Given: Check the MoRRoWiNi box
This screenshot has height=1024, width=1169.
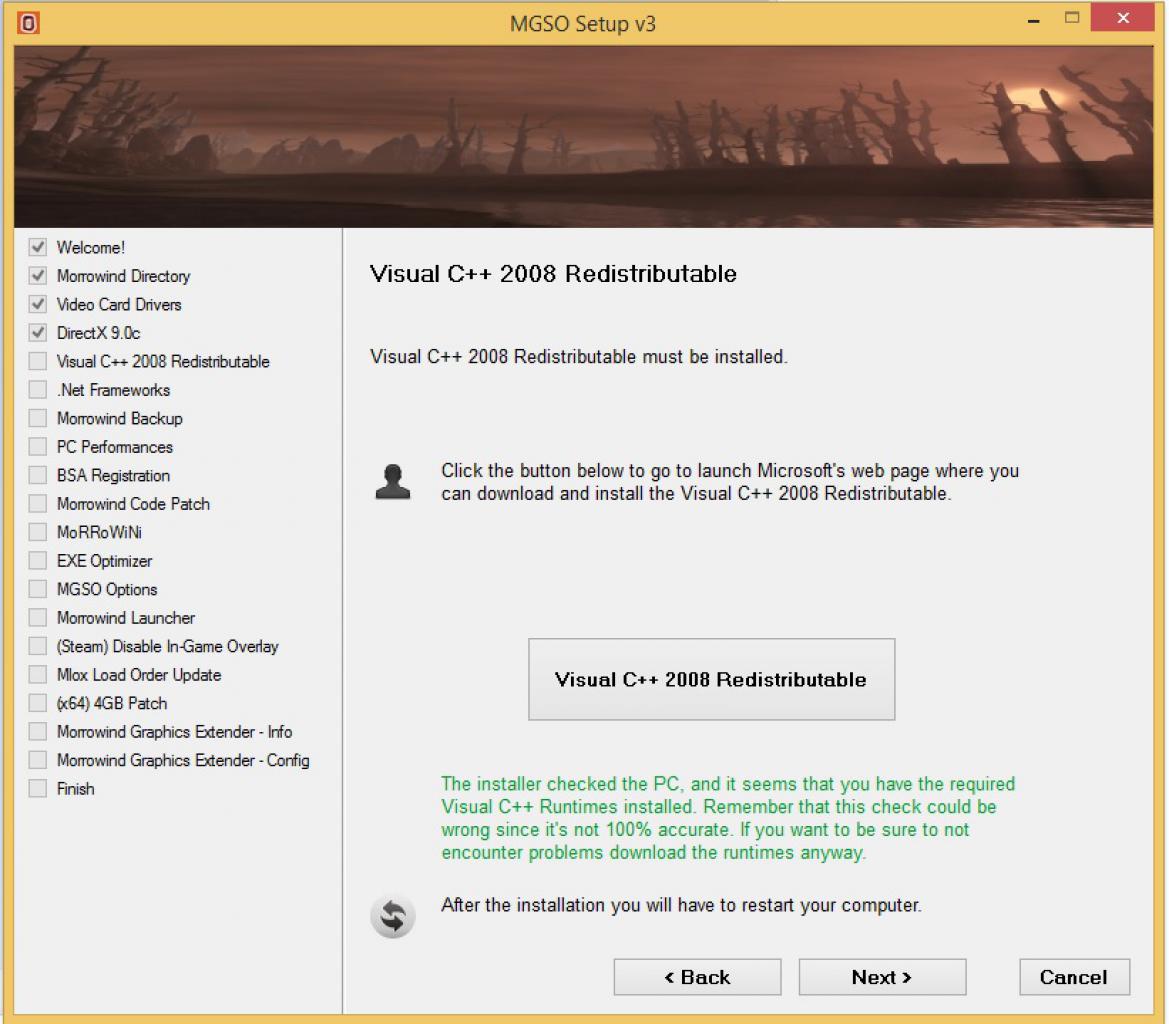Looking at the screenshot, I should point(37,531).
